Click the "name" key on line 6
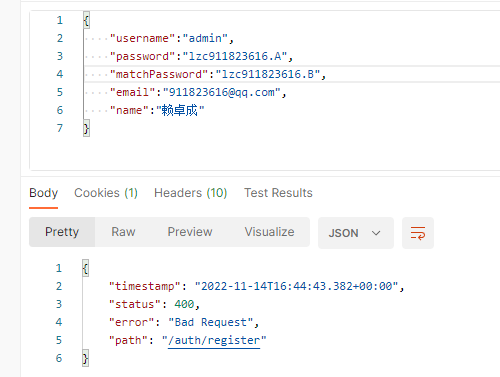Screen dimensions: 500x377 point(129,110)
